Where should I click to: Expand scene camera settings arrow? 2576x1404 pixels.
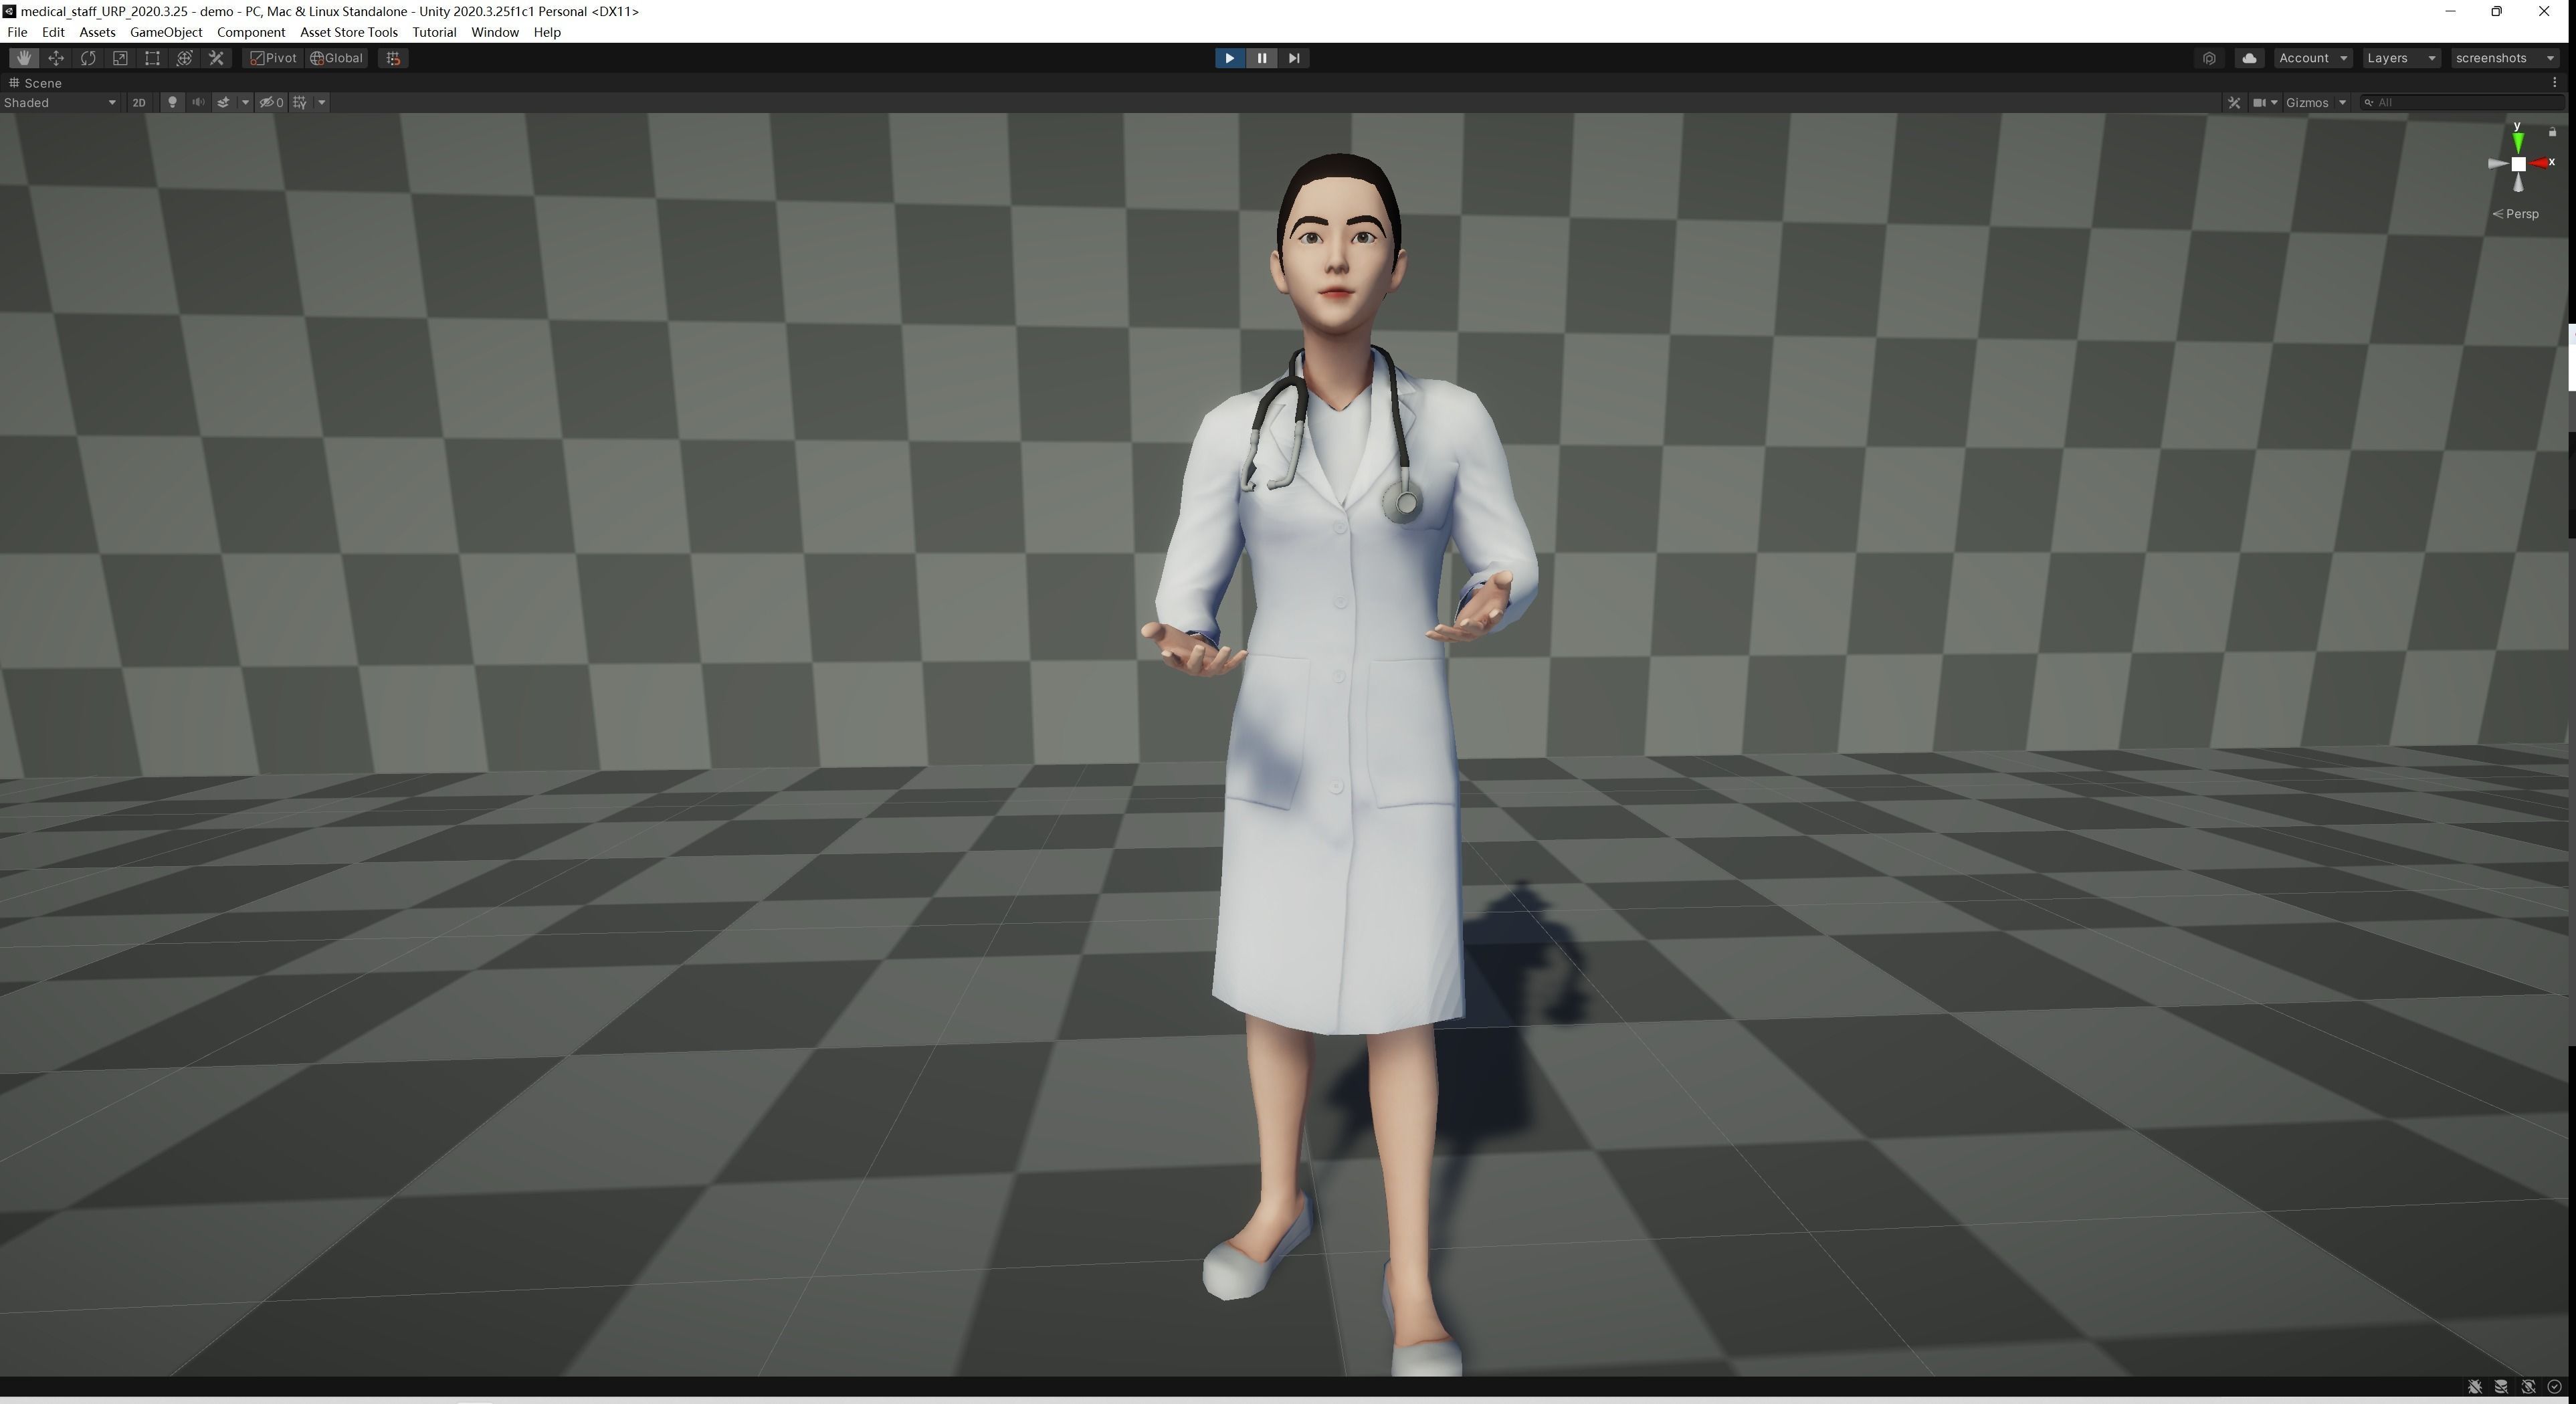pos(2274,102)
